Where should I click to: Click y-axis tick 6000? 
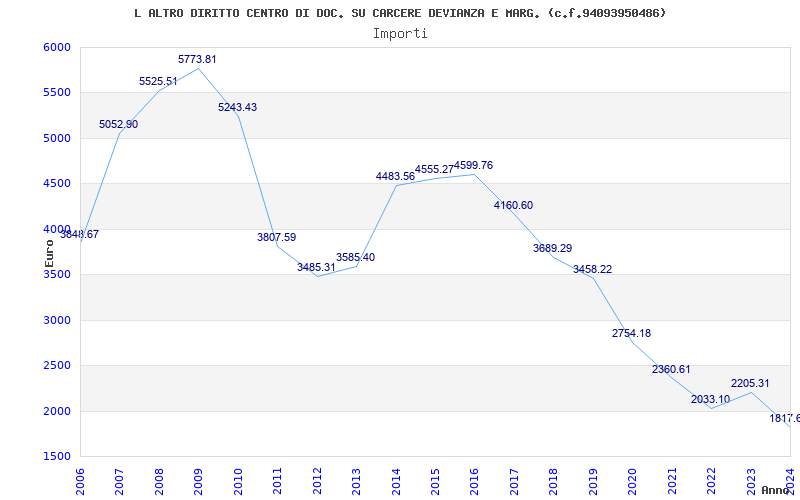(x=56, y=47)
